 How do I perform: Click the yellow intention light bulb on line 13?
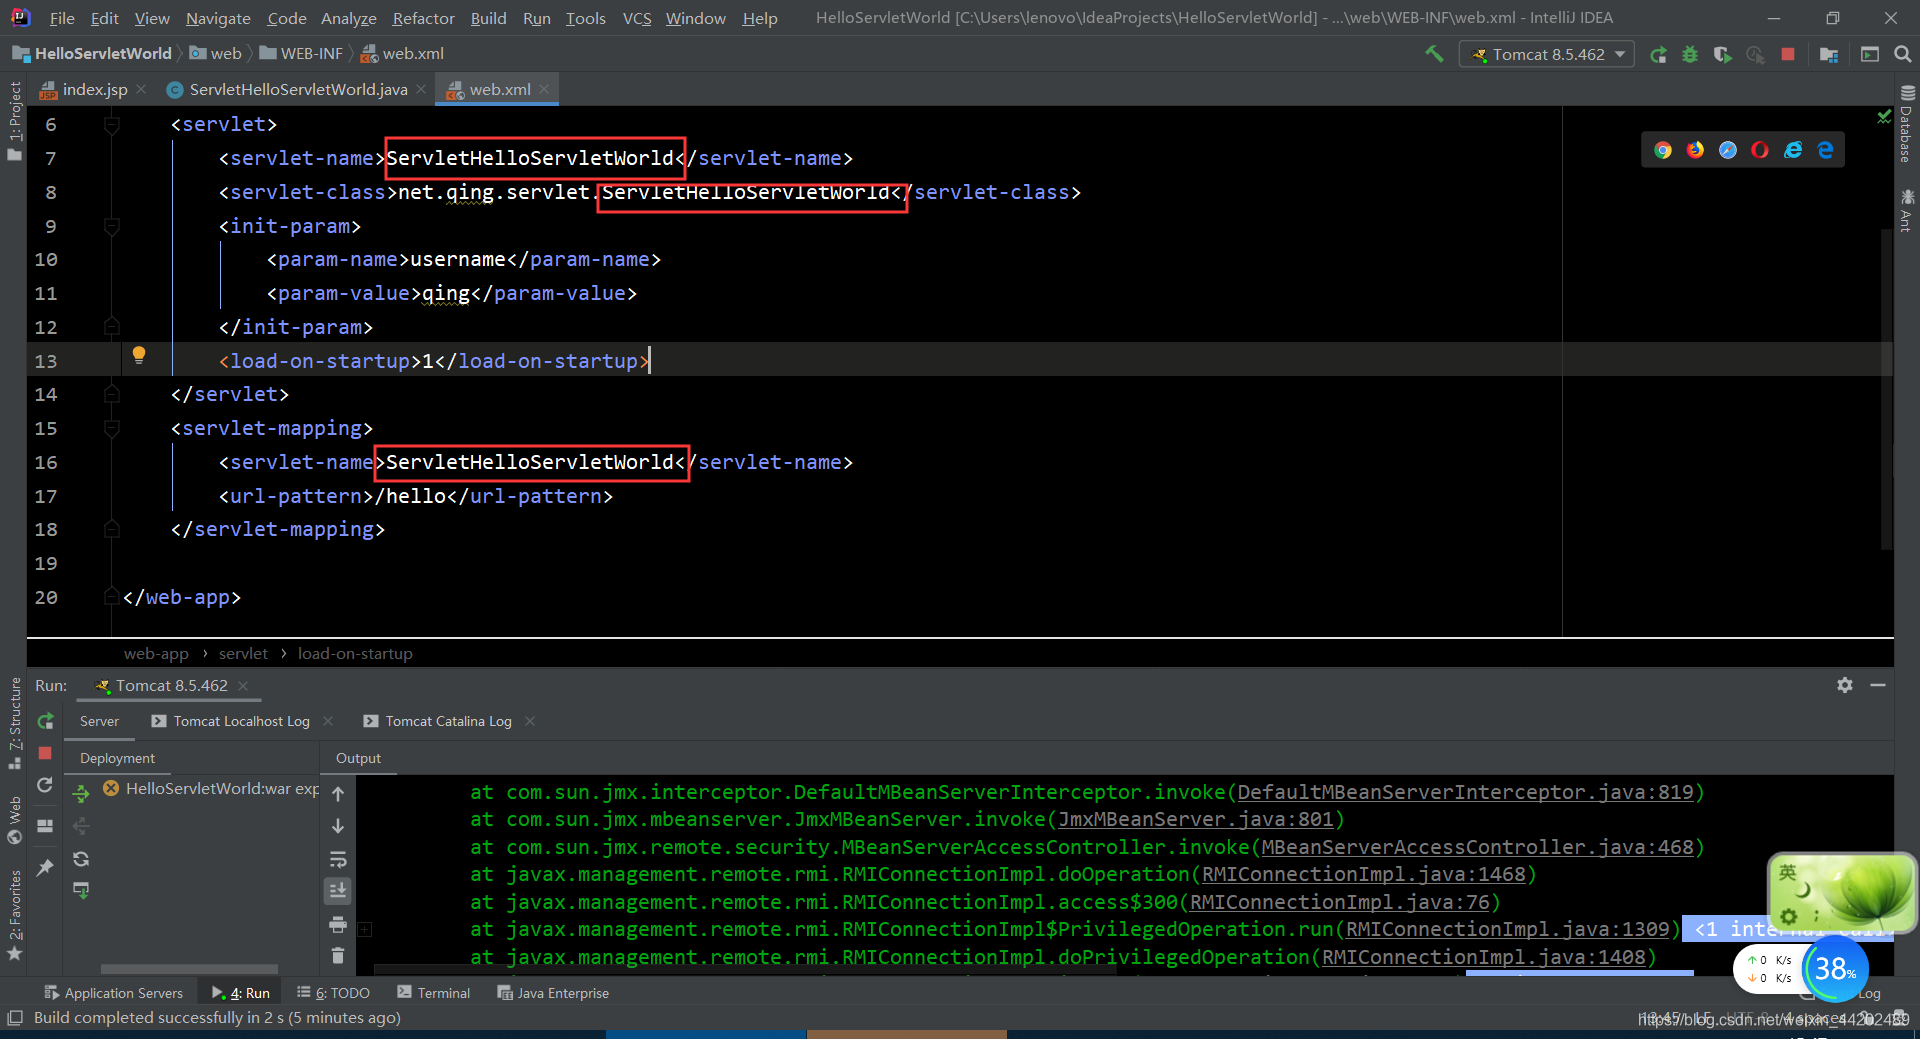[x=139, y=355]
